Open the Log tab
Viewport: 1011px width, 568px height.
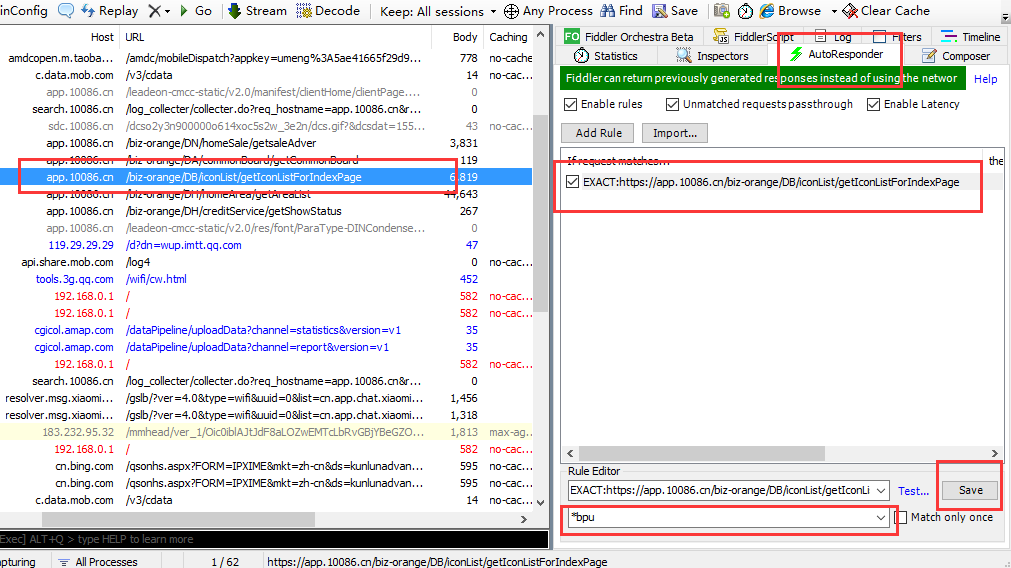833,37
